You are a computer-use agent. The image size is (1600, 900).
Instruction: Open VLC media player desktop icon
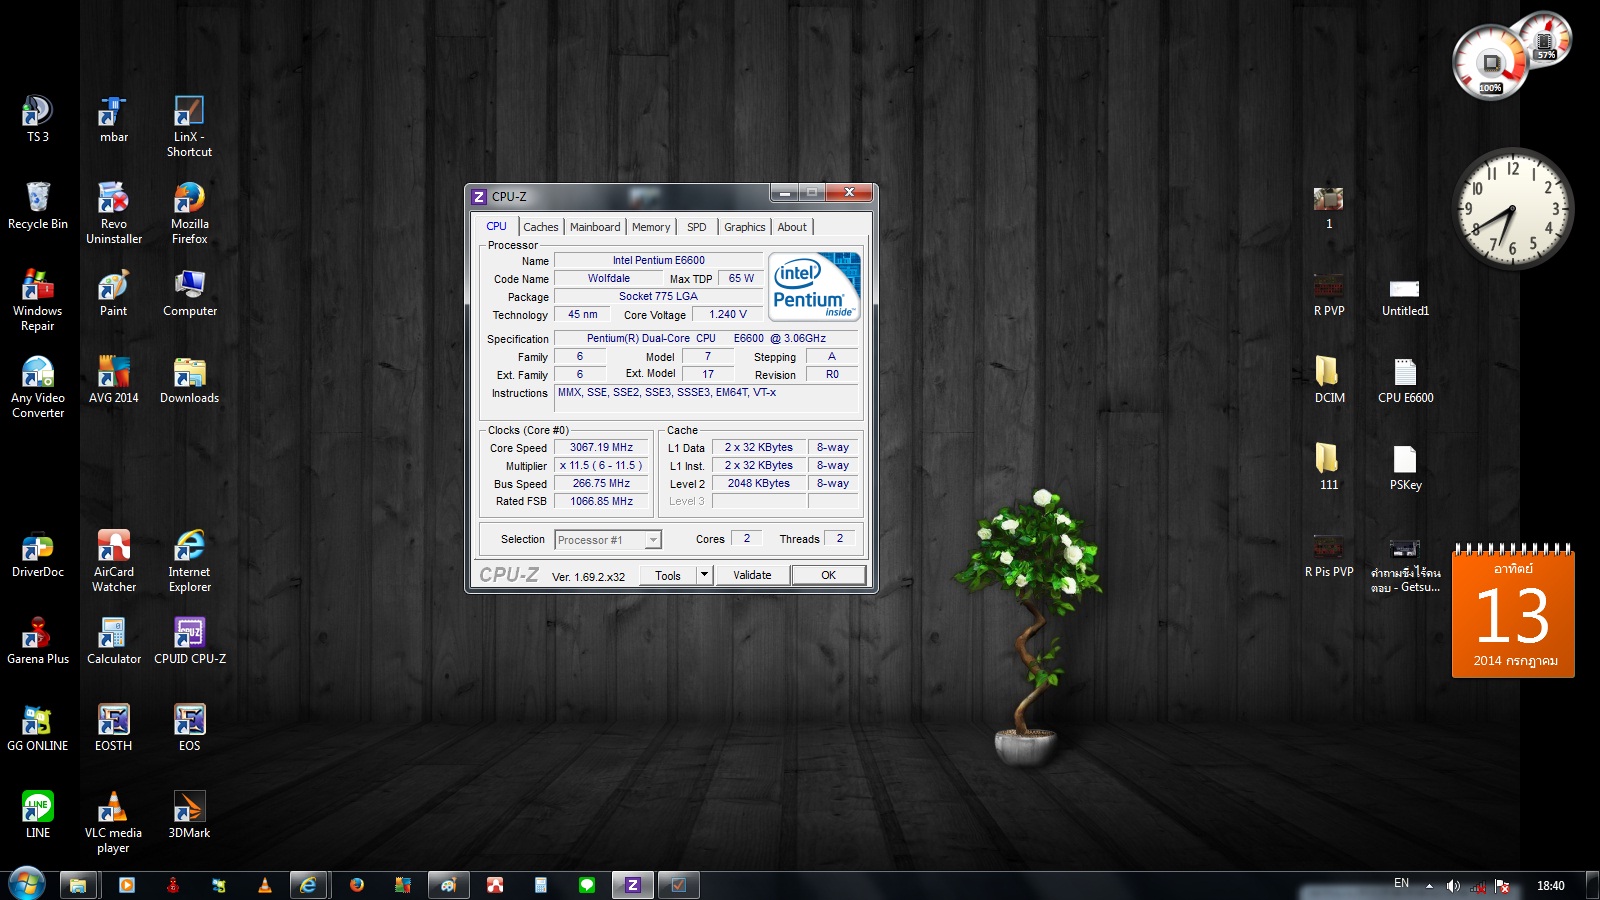(114, 822)
